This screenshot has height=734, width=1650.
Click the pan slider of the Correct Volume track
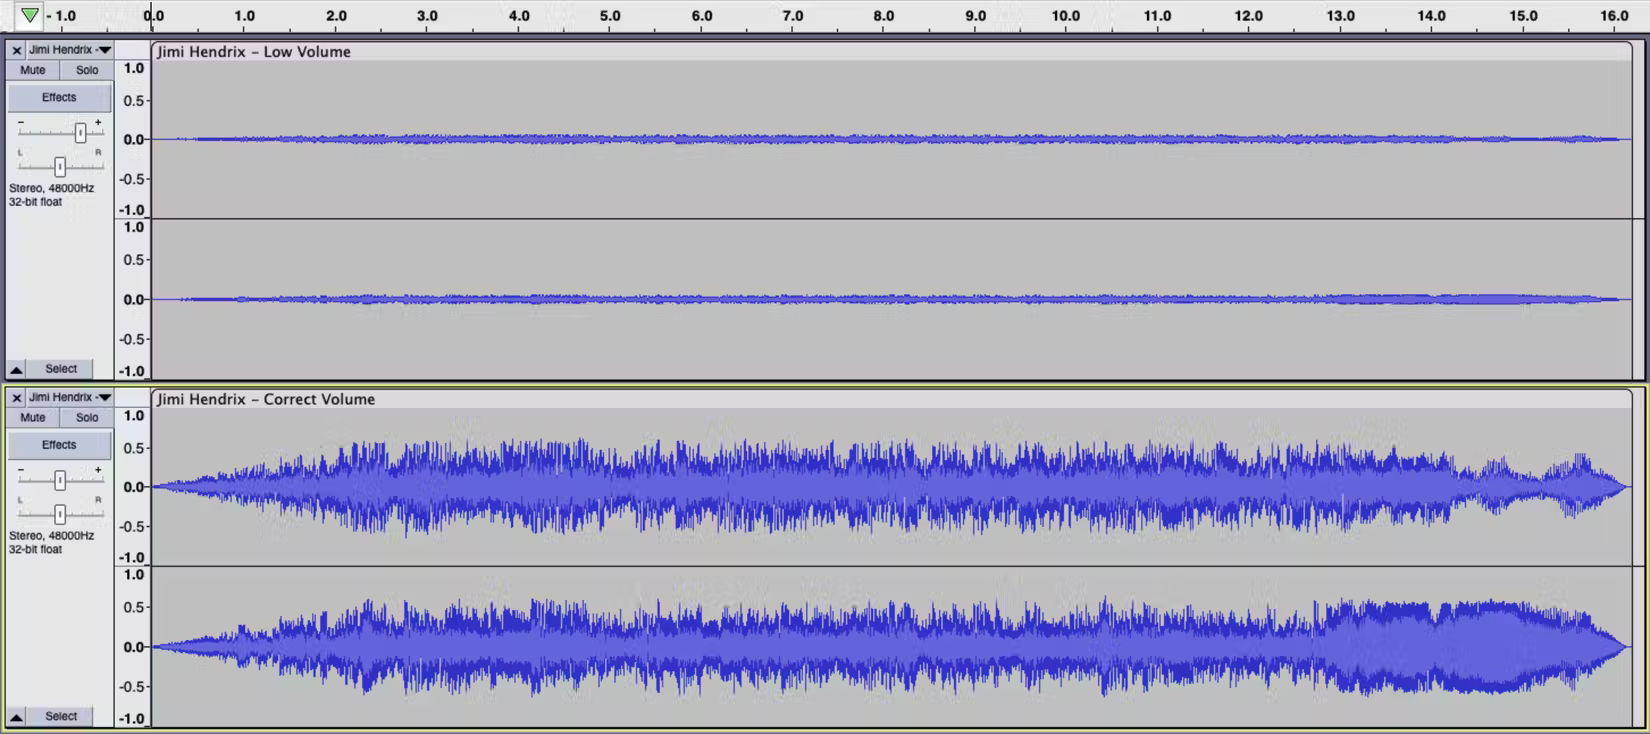61,514
